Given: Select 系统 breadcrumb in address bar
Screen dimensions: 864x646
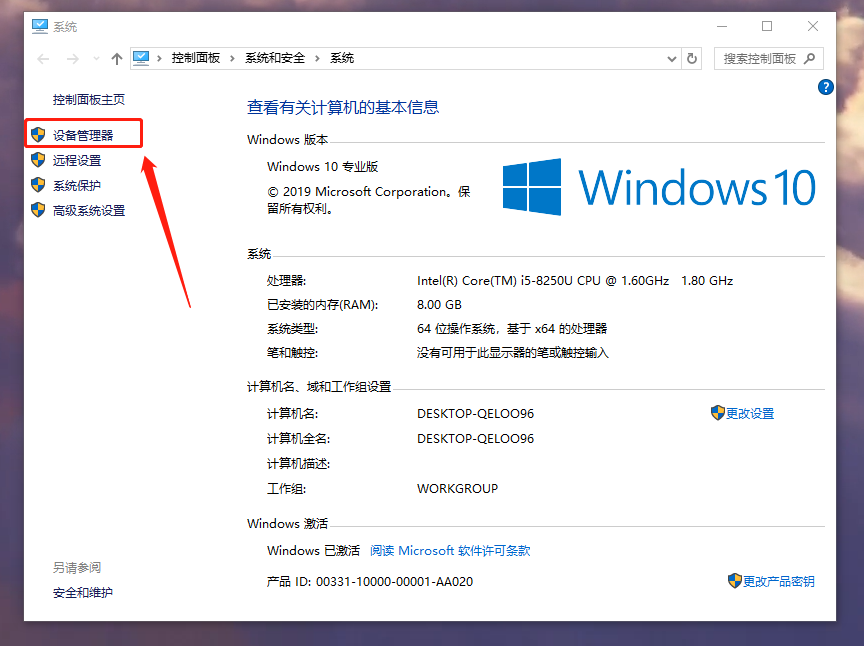Looking at the screenshot, I should tap(342, 58).
